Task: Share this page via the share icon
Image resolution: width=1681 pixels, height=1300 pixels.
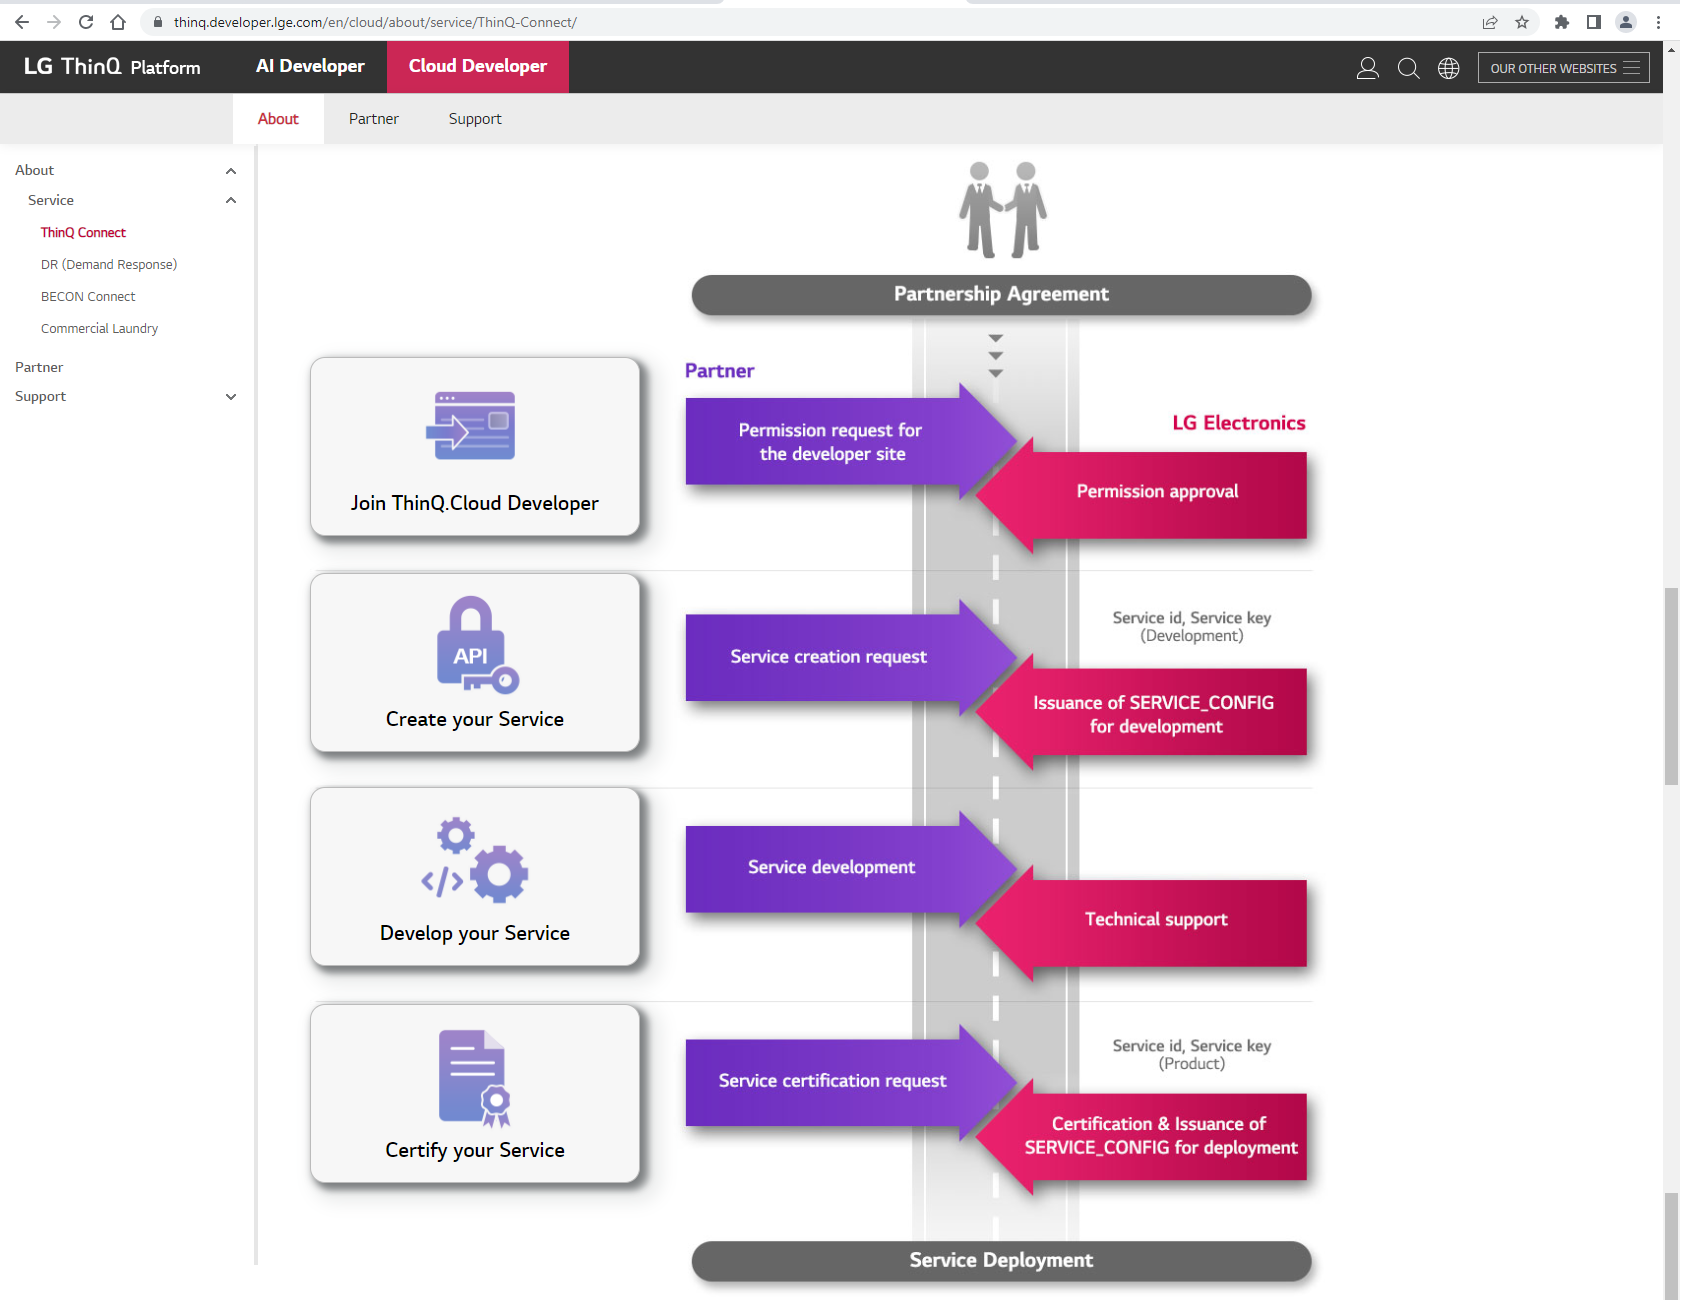Action: coord(1490,22)
